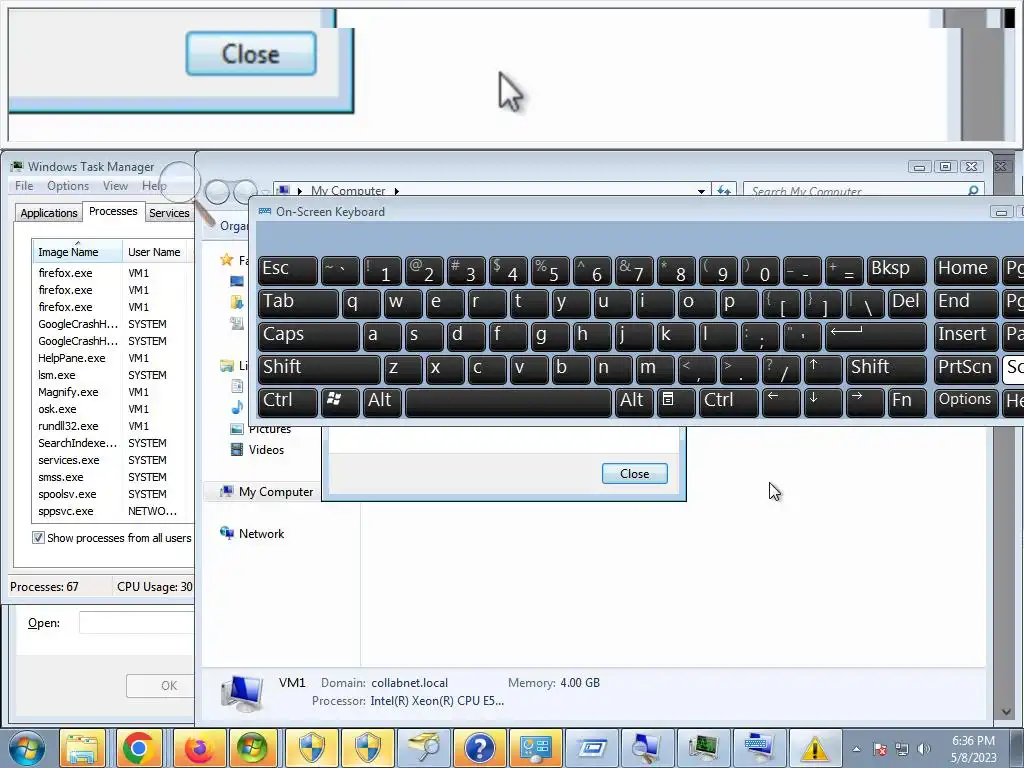The image size is (1024, 768).
Task: Switch to the Services tab
Action: tap(169, 213)
